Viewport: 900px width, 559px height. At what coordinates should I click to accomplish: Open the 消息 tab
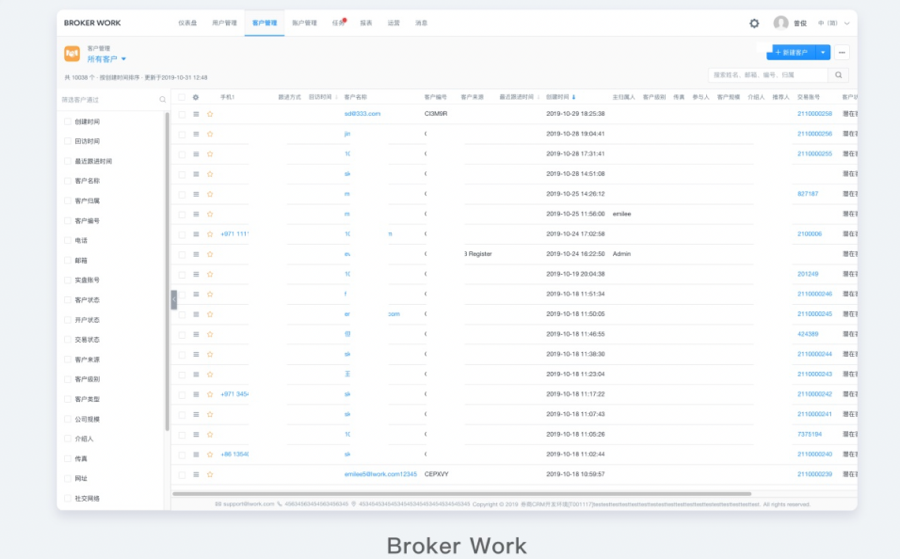click(x=421, y=23)
